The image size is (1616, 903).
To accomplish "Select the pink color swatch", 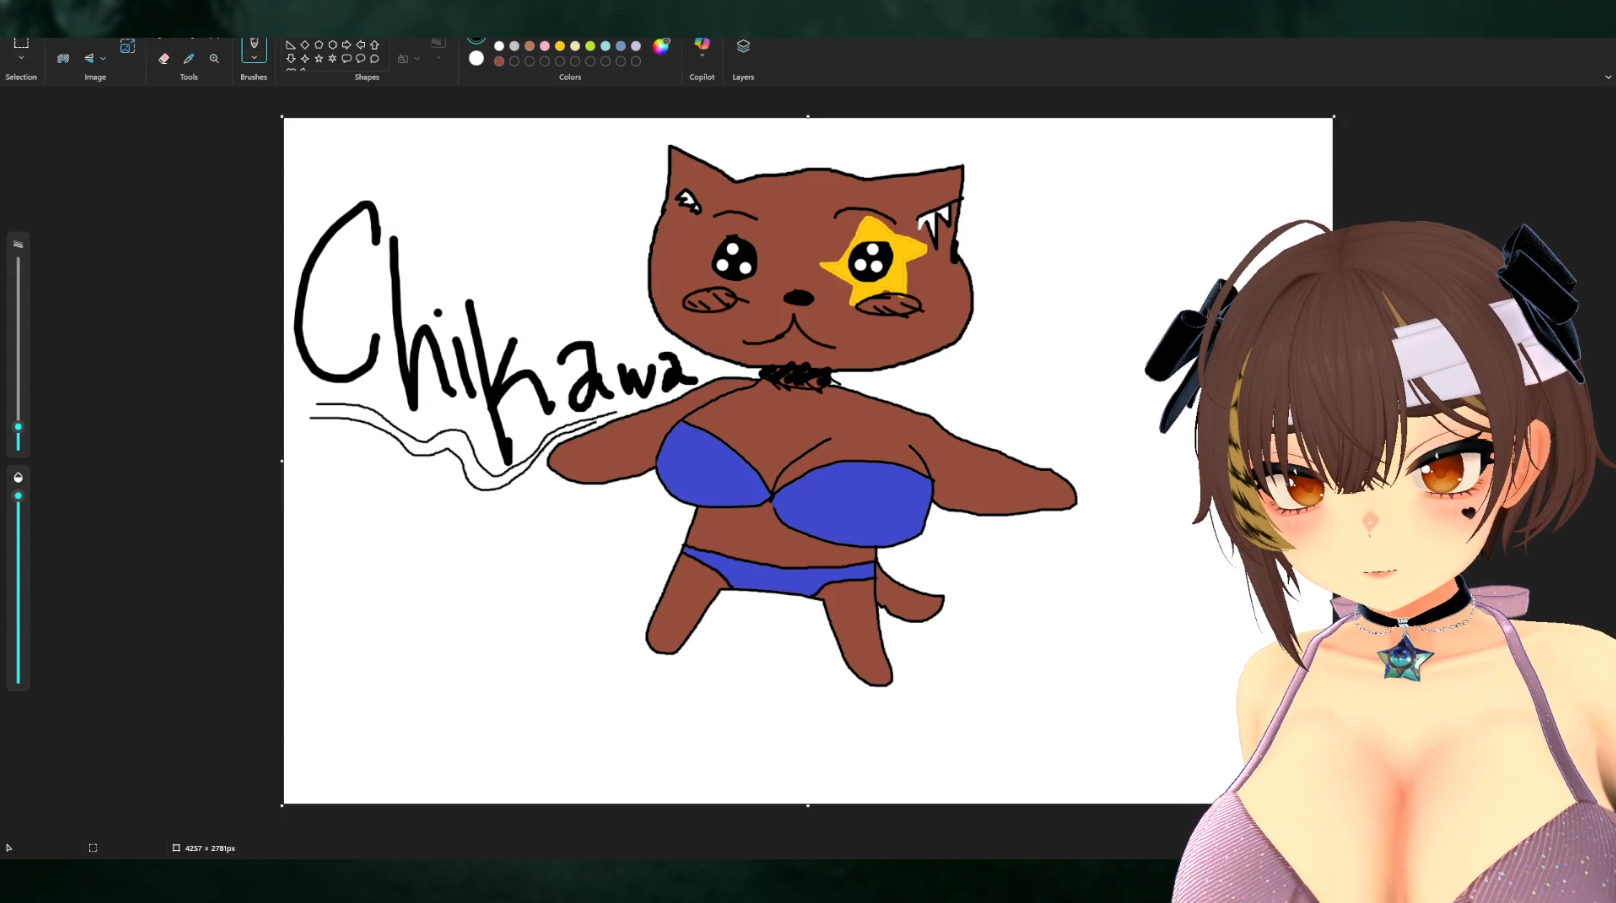I will click(545, 46).
